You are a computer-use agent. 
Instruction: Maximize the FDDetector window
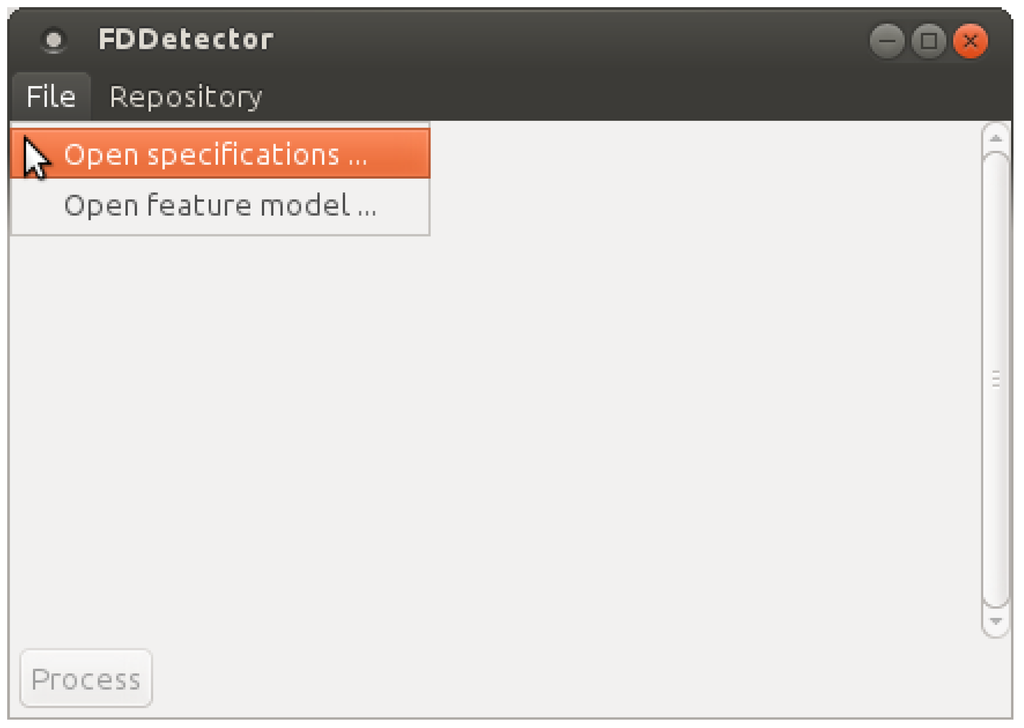928,41
